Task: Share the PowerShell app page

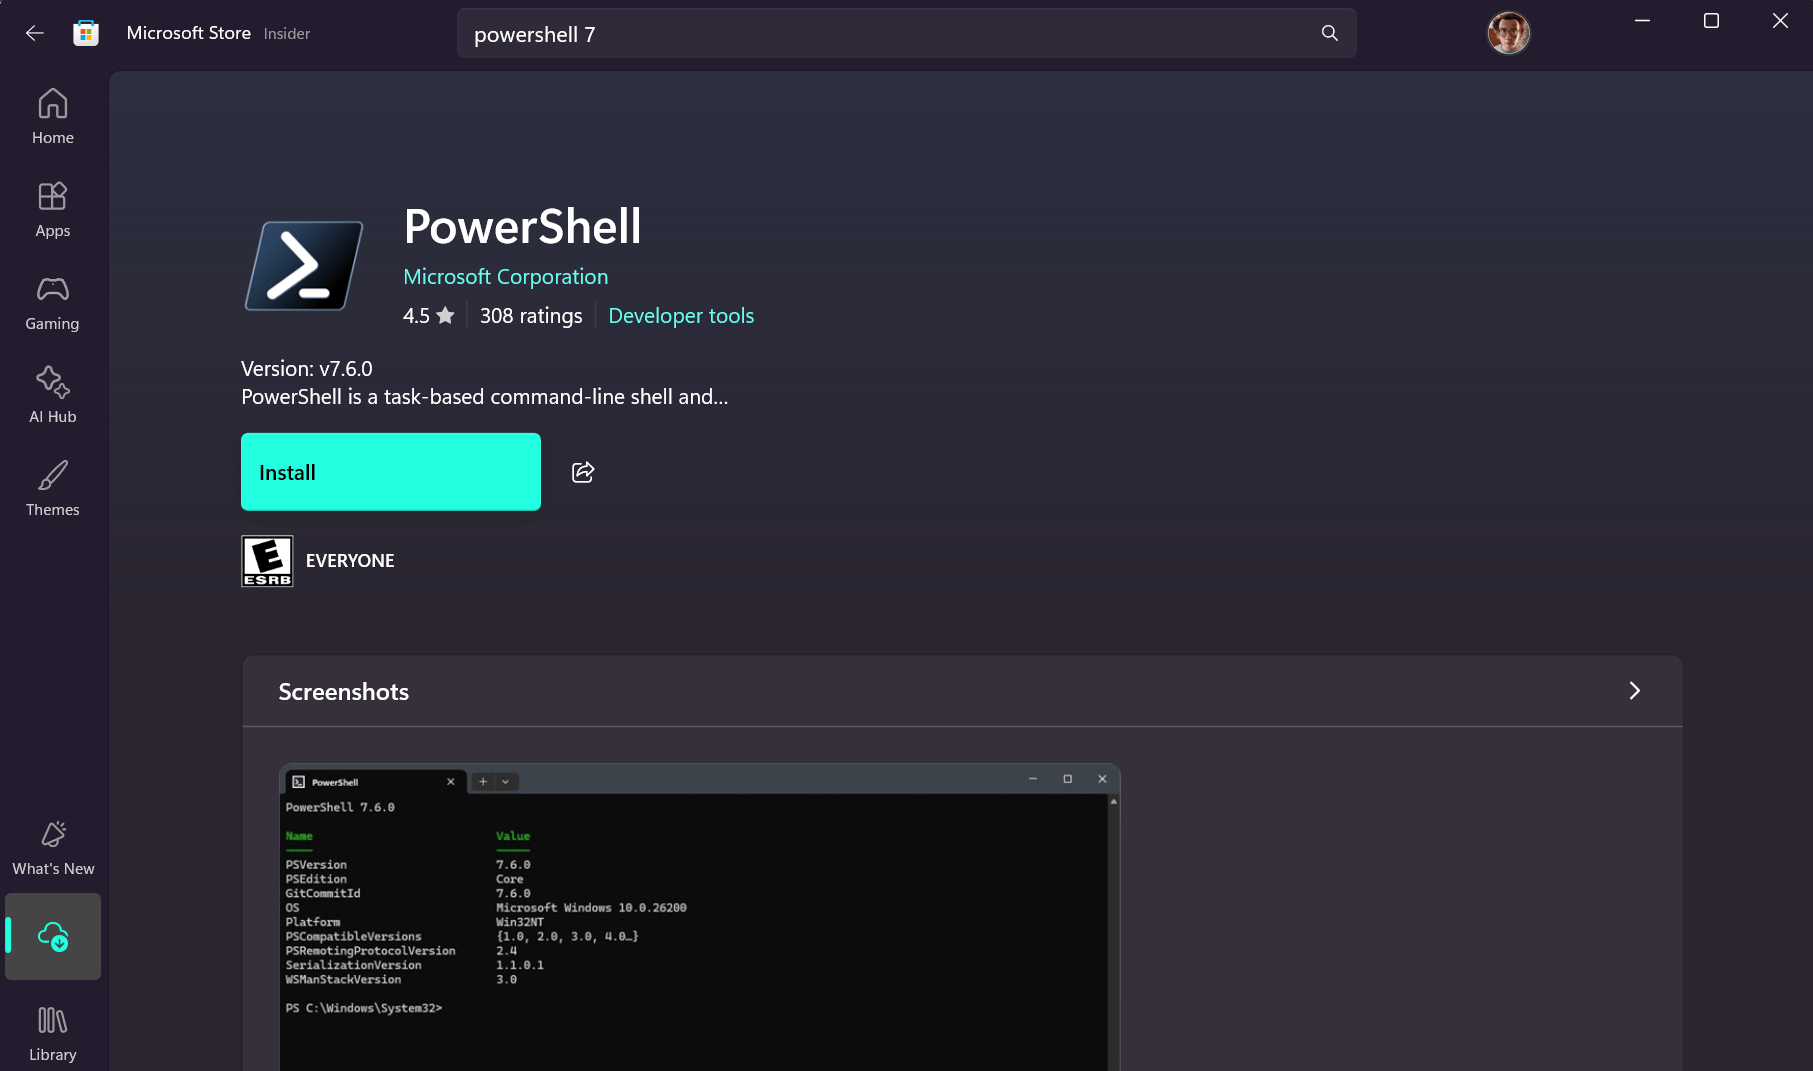Action: tap(582, 472)
